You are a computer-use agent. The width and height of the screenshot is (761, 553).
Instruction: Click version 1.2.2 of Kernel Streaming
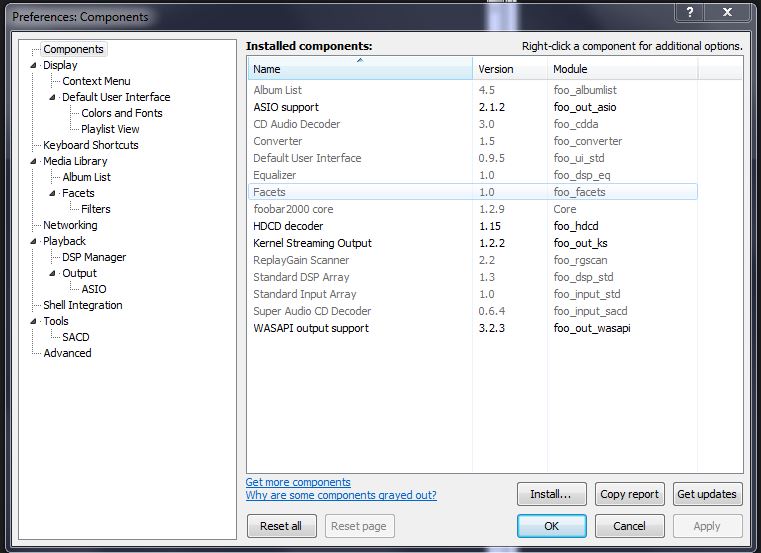(492, 243)
